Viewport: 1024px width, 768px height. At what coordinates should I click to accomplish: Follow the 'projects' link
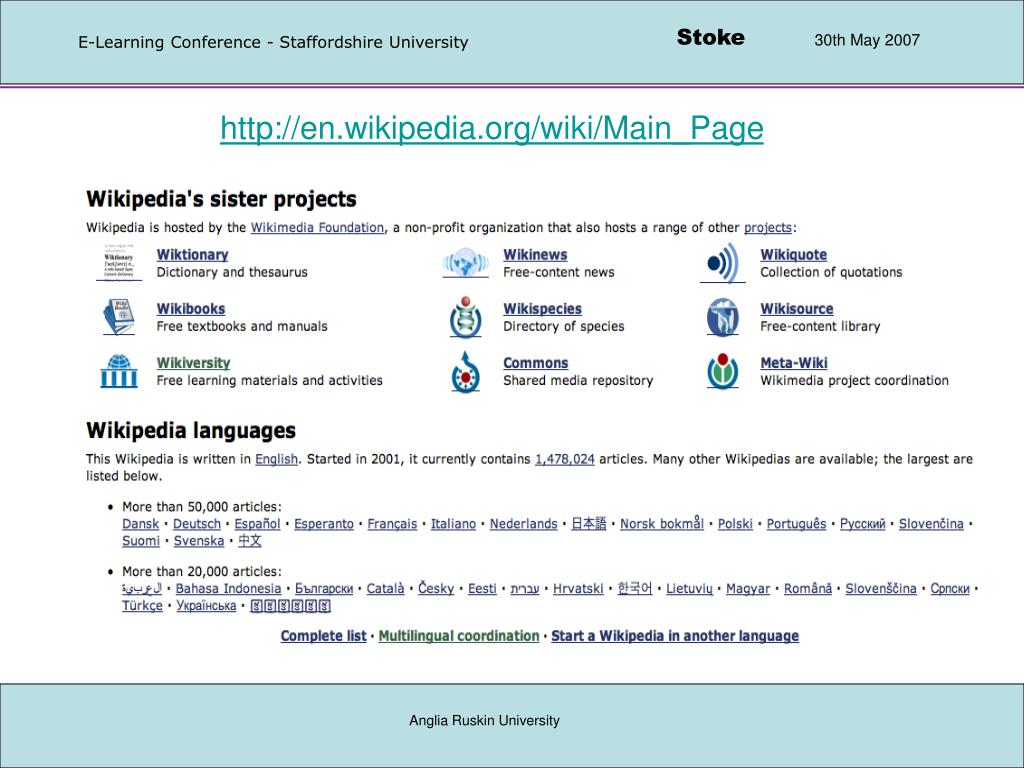click(768, 227)
